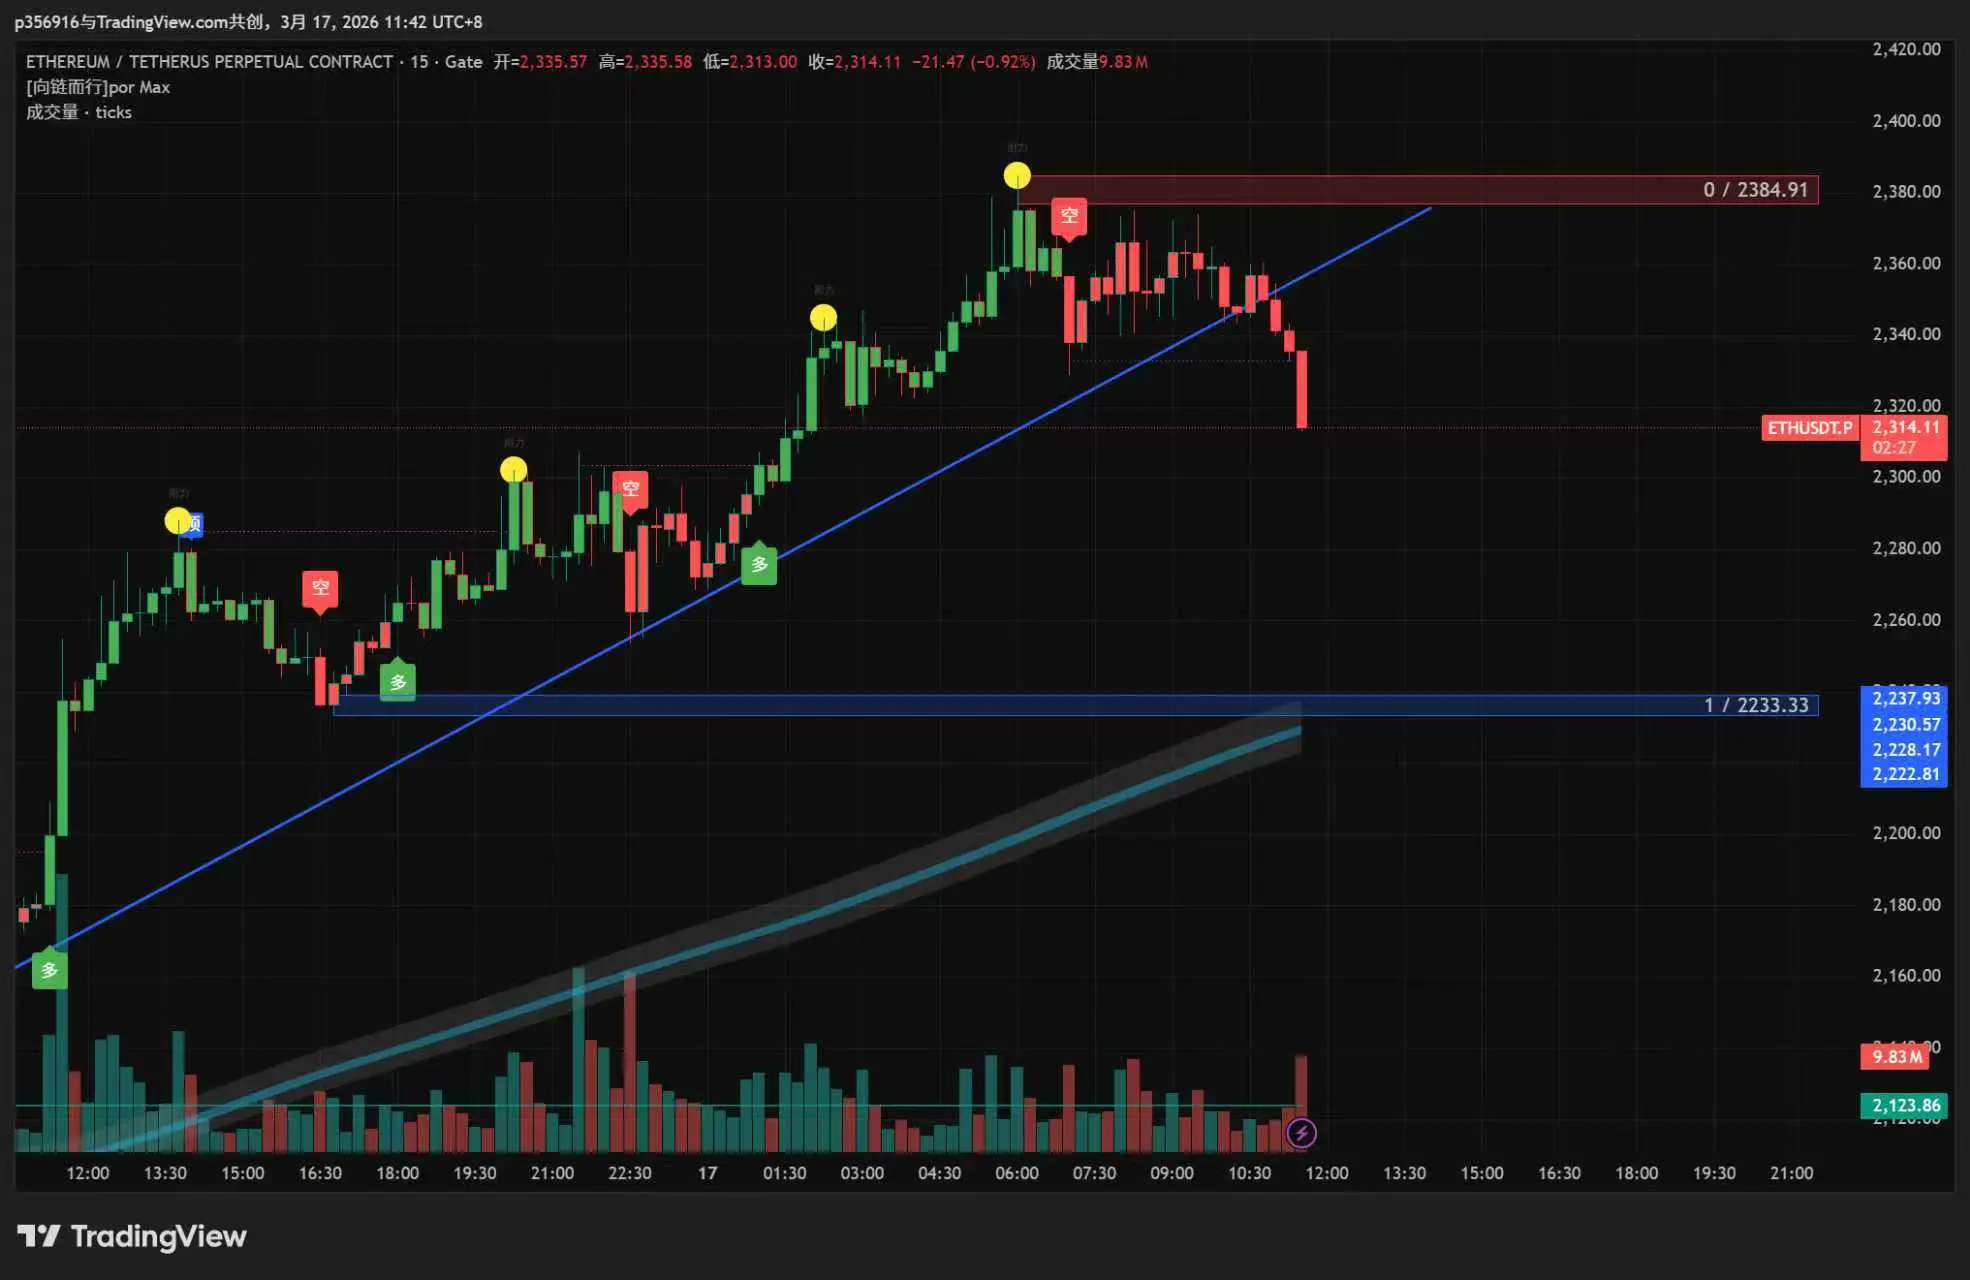Click the ETHEREUM / TETHERUS PERPETUAL CONTRACT title
The width and height of the screenshot is (1970, 1280).
pyautogui.click(x=209, y=62)
